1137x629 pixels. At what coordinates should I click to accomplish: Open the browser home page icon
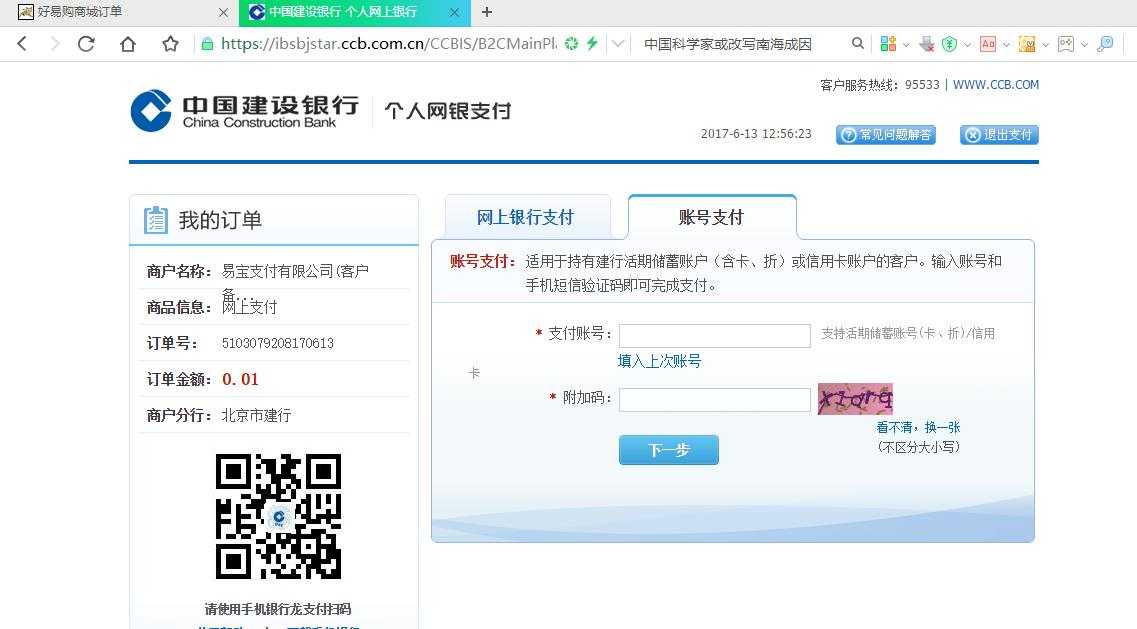(128, 44)
